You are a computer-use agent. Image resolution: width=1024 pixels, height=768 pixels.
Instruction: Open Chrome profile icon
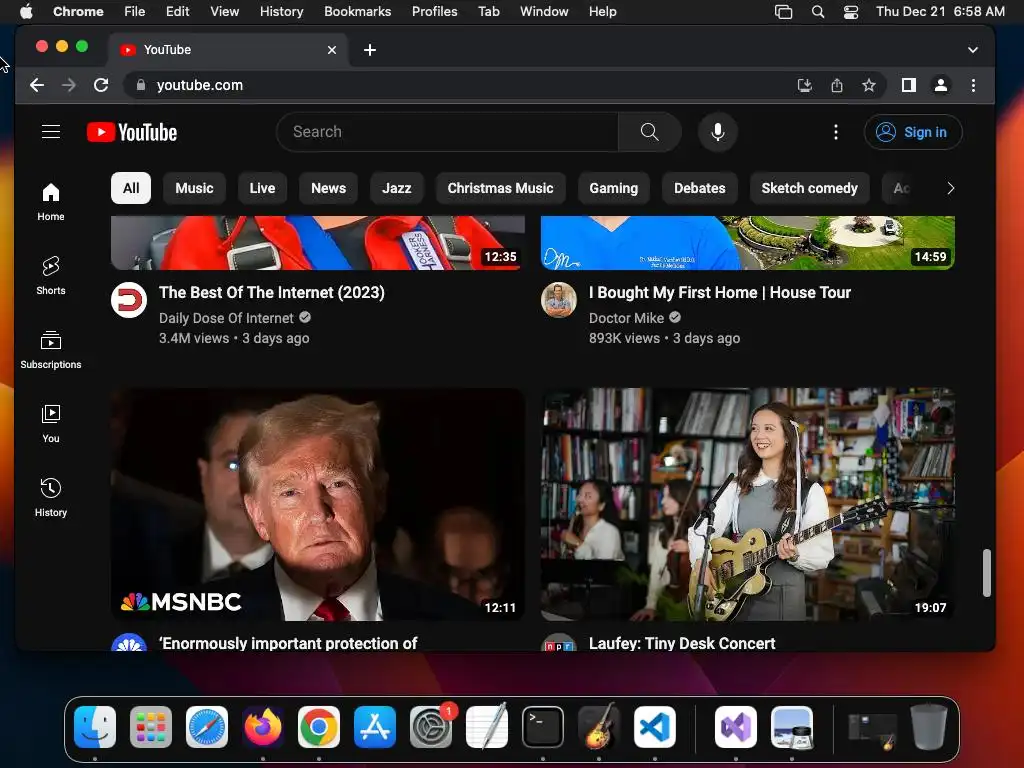[x=940, y=85]
